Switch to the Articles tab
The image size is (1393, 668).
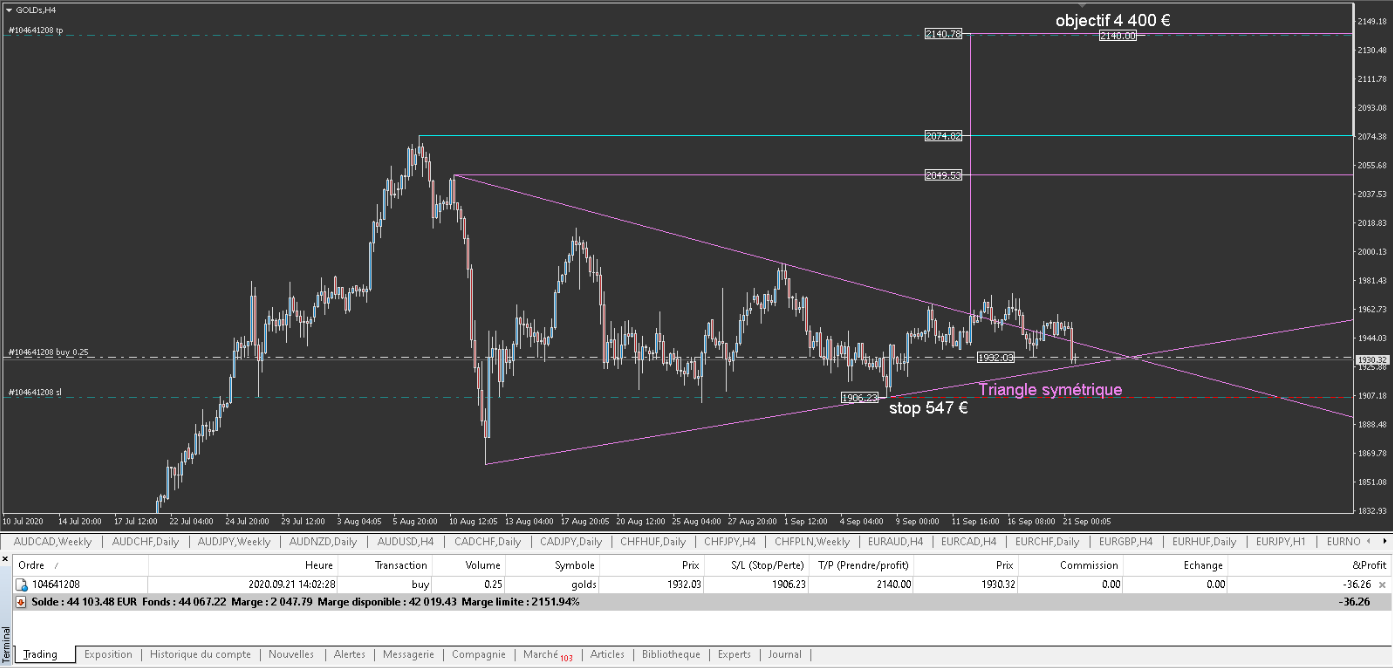pos(607,654)
